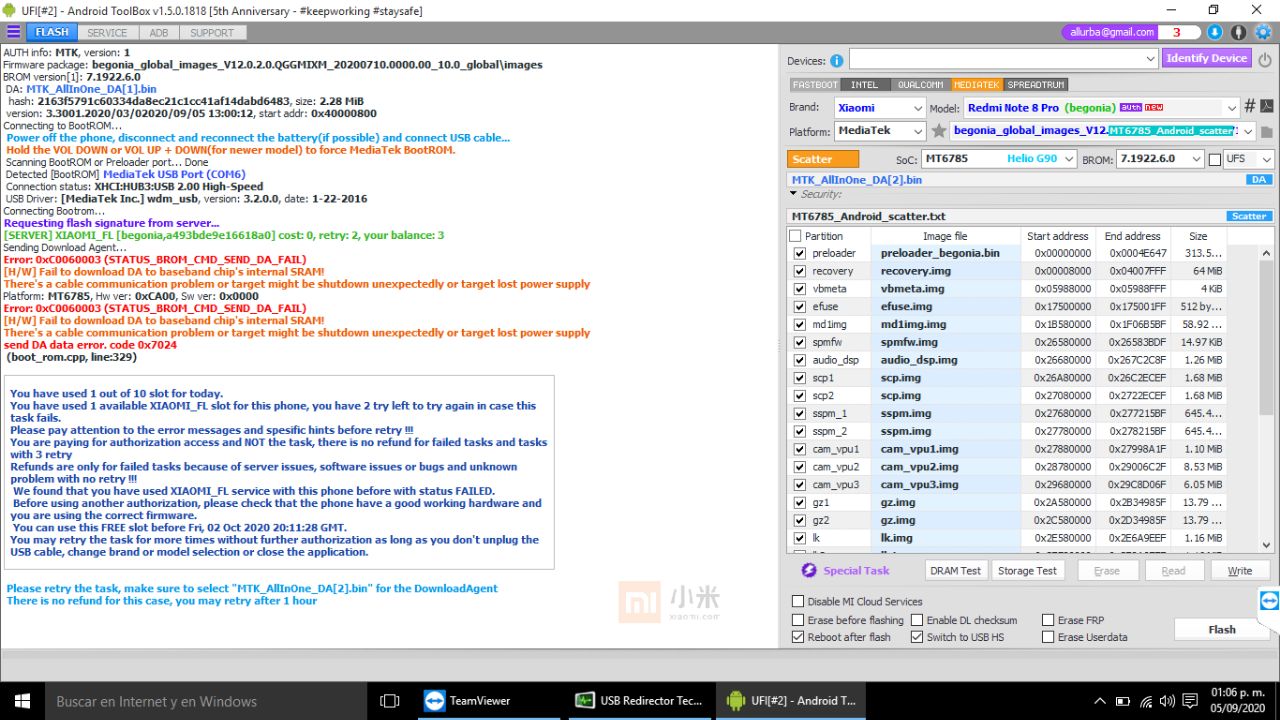This screenshot has width=1280, height=720.
Task: Open the purple hamburger menu
Action: pyautogui.click(x=13, y=32)
